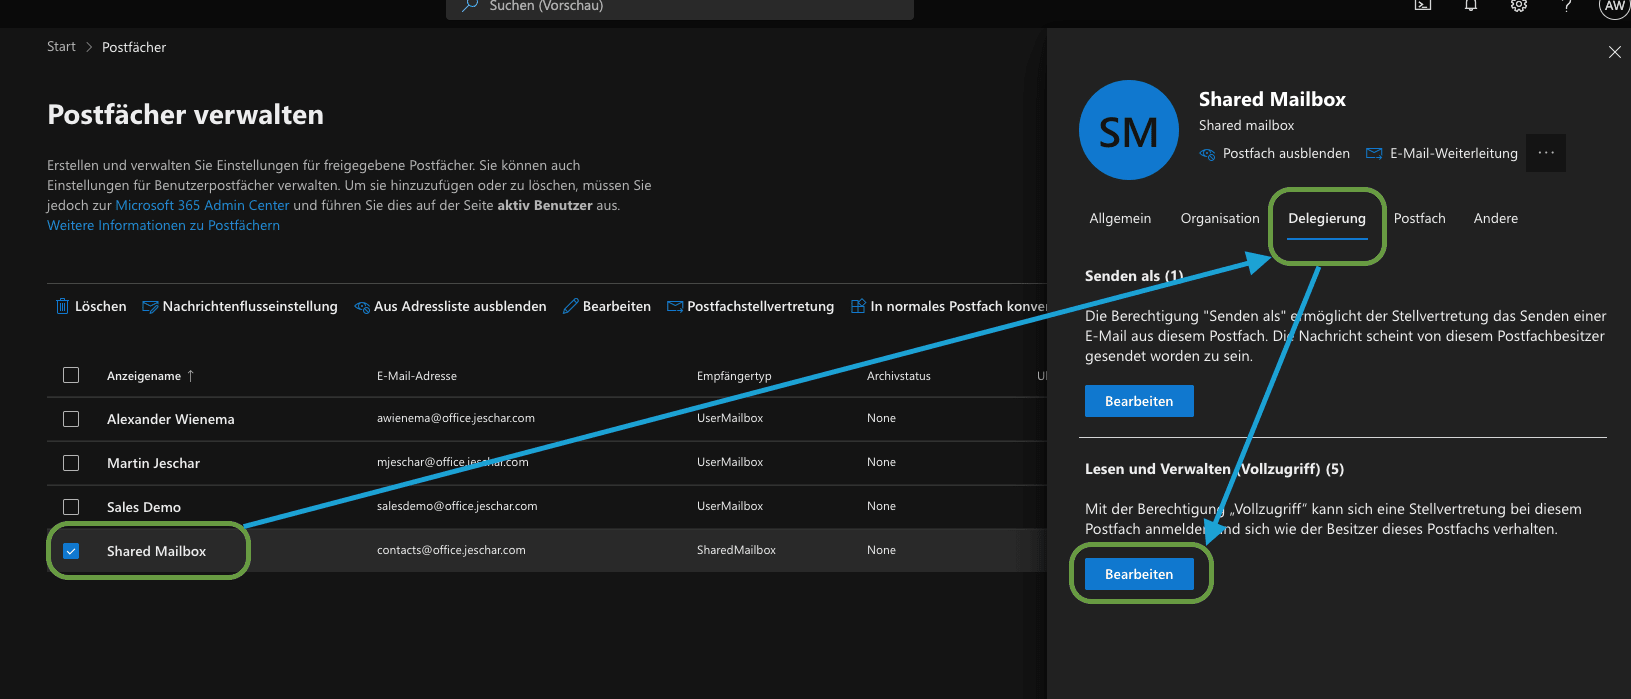This screenshot has height=699, width=1631.
Task: Sort by the Anzeigename column header
Action: tap(144, 376)
